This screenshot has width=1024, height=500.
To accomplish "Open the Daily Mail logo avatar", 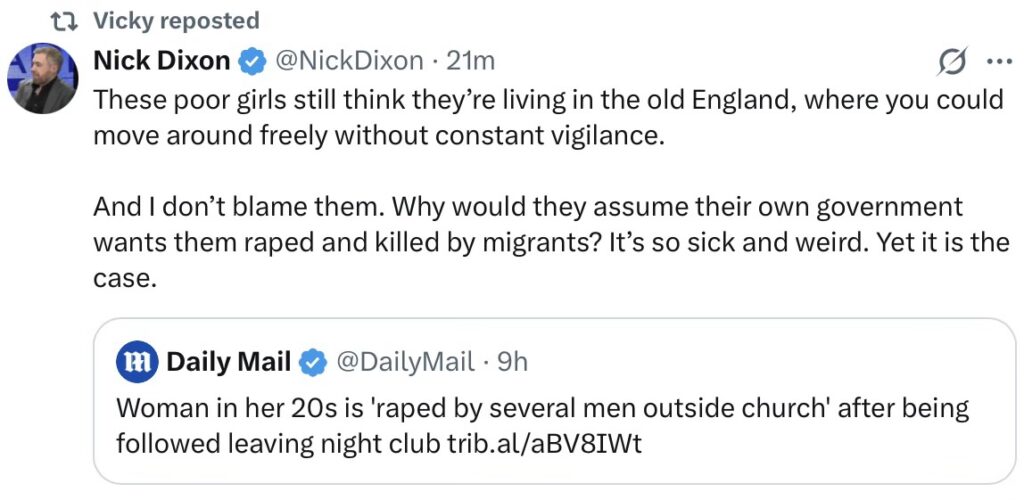I will pos(135,361).
